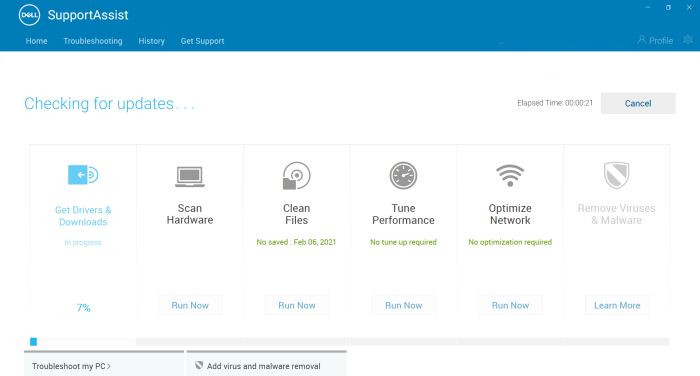Click the 'No saved : Feb 06, 2021' status
The height and width of the screenshot is (376, 700).
[x=296, y=242]
